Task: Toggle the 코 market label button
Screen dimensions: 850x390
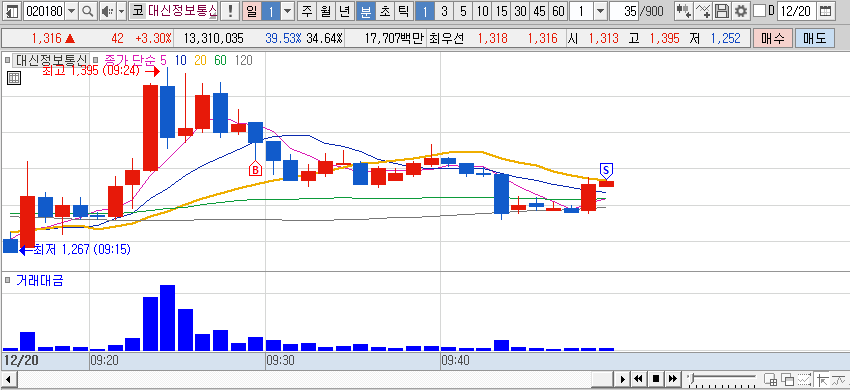Action: [x=138, y=10]
